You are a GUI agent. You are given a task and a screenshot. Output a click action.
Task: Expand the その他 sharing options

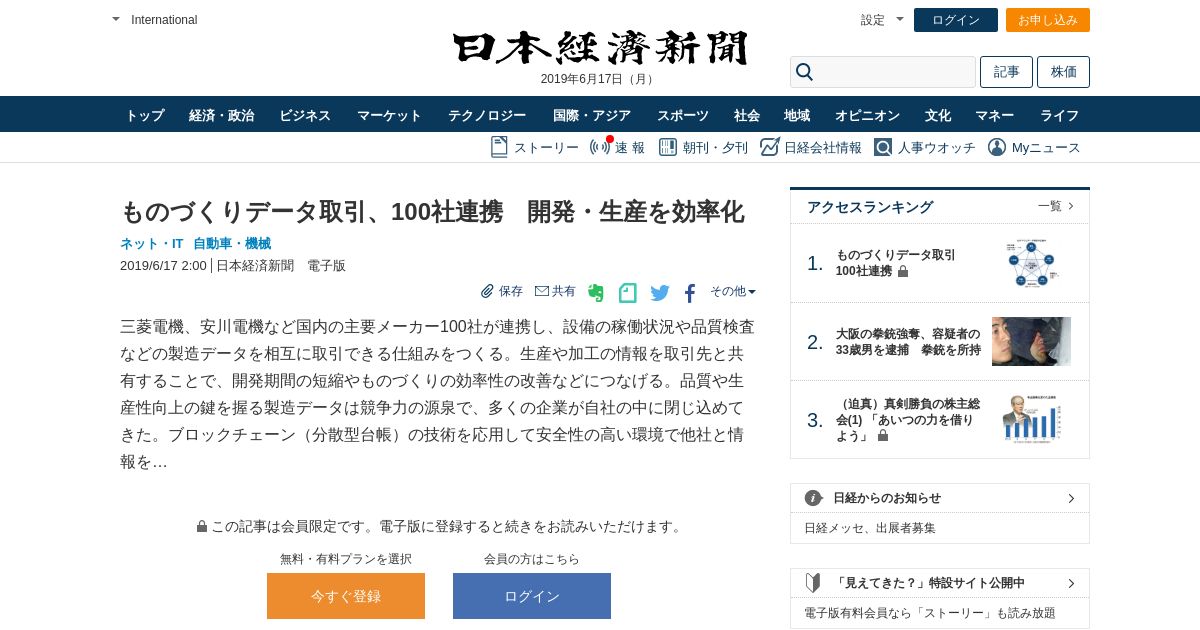(733, 291)
